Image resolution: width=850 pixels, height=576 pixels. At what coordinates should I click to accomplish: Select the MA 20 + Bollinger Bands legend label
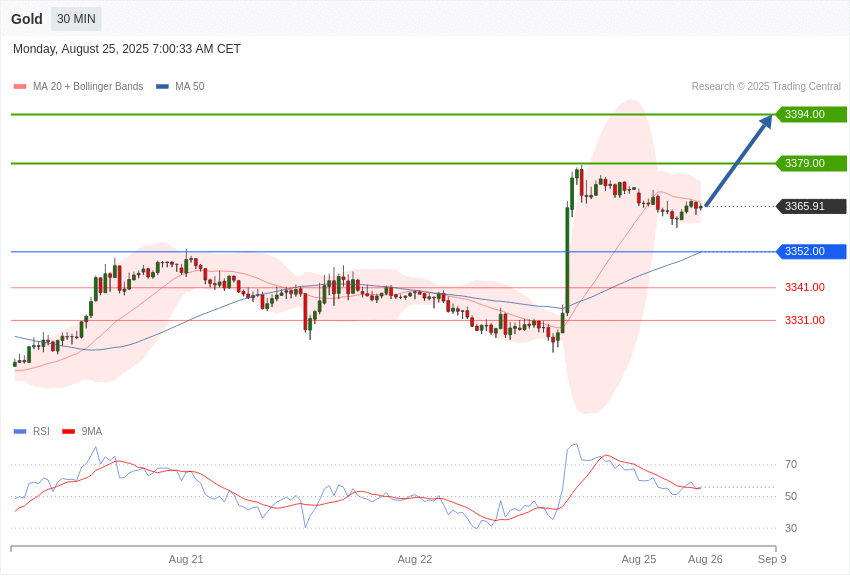88,87
